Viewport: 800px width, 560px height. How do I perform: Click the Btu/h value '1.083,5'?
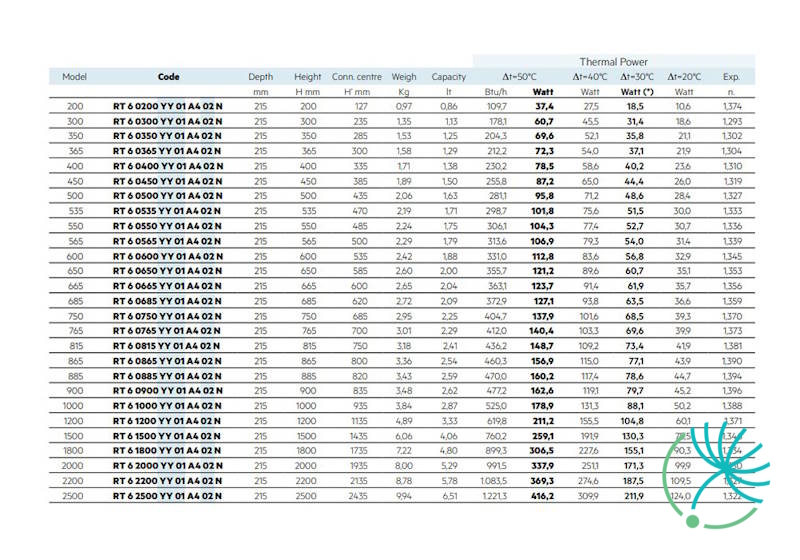494,481
